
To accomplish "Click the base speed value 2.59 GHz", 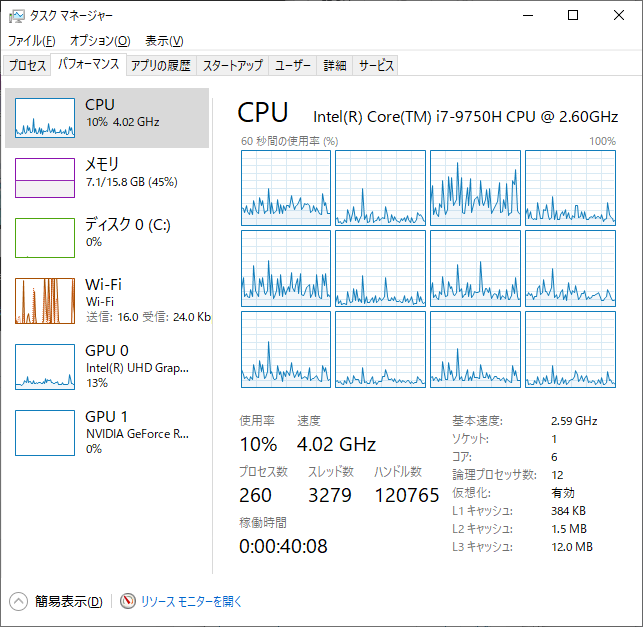I will click(574, 421).
